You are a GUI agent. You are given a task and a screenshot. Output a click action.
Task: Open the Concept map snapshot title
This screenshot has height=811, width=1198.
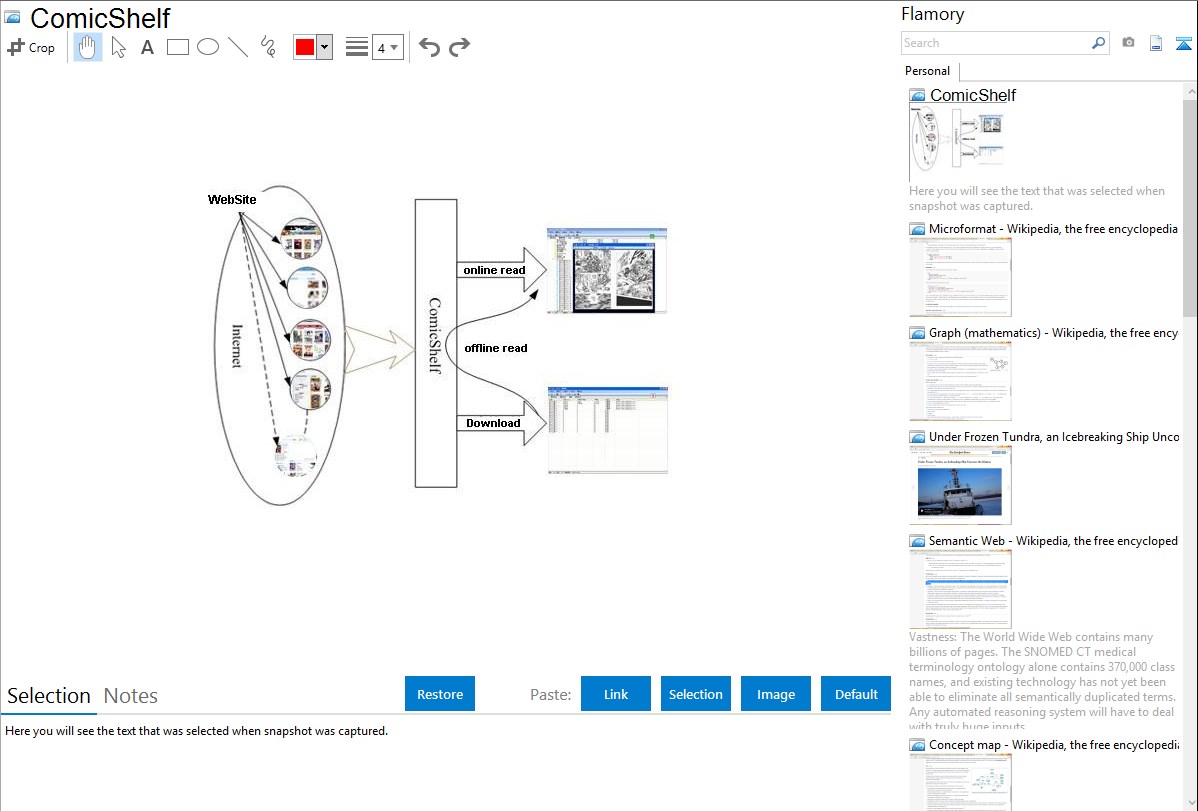1053,744
